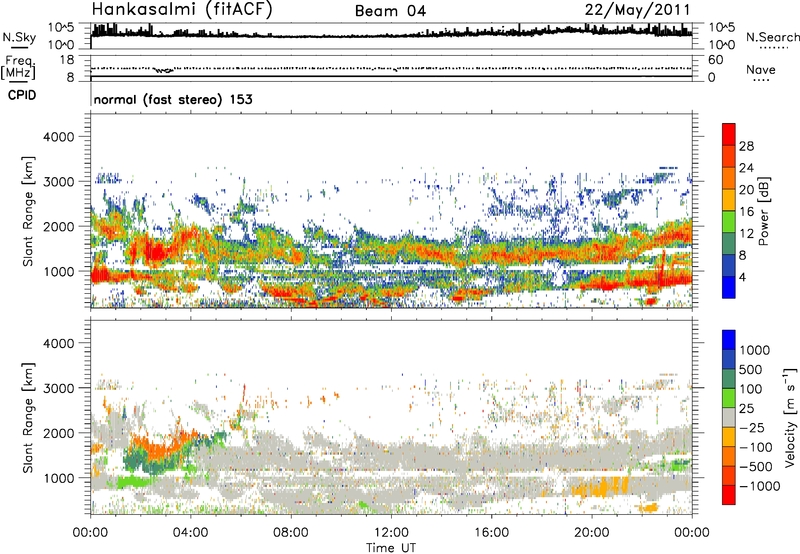Select the "Freq. [MHz]" axis label

tap(18, 68)
